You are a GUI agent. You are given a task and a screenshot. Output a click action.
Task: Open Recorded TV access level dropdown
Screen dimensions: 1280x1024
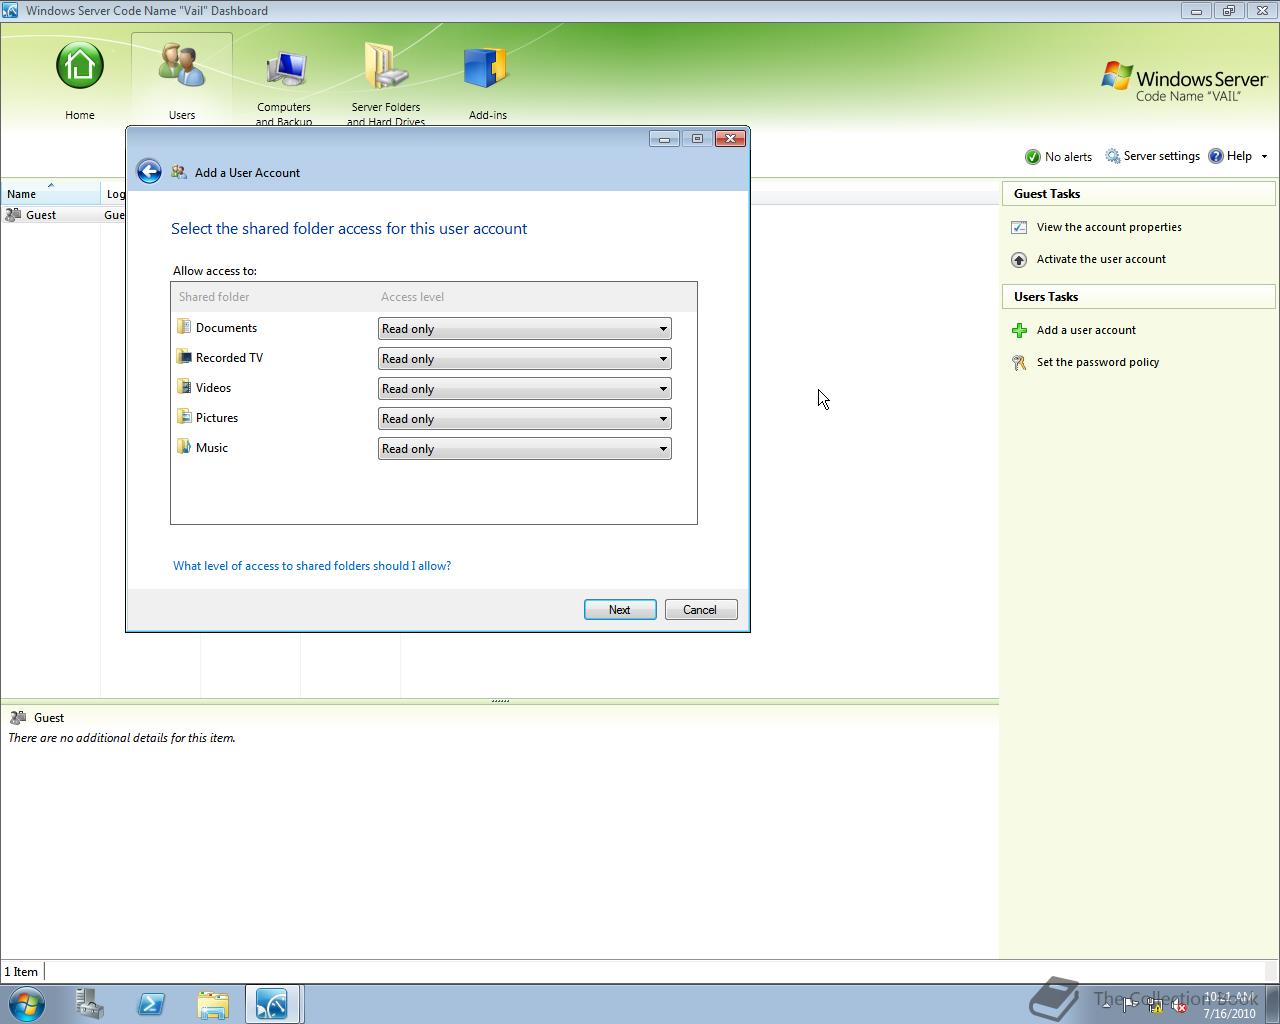524,359
